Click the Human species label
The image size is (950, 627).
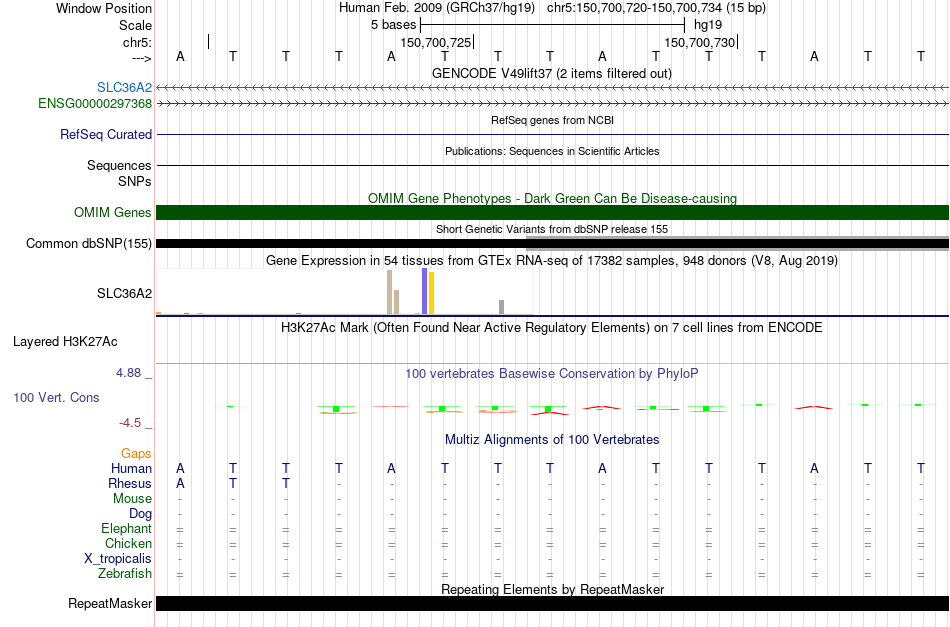(x=131, y=468)
